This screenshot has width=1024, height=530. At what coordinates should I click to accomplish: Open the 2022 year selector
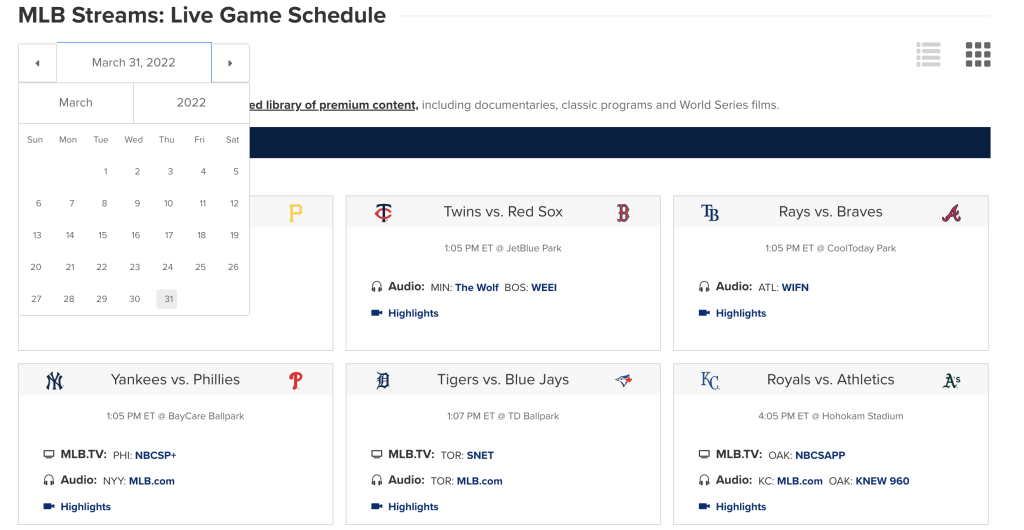click(191, 102)
